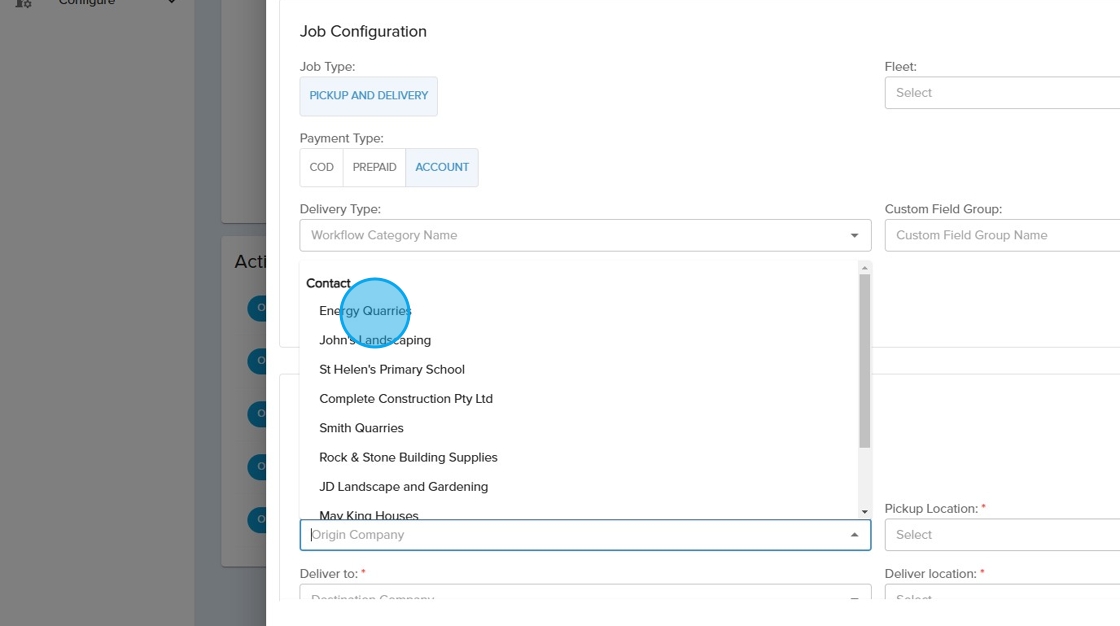
Task: Click the Pickup and Delivery job type
Action: pos(368,96)
